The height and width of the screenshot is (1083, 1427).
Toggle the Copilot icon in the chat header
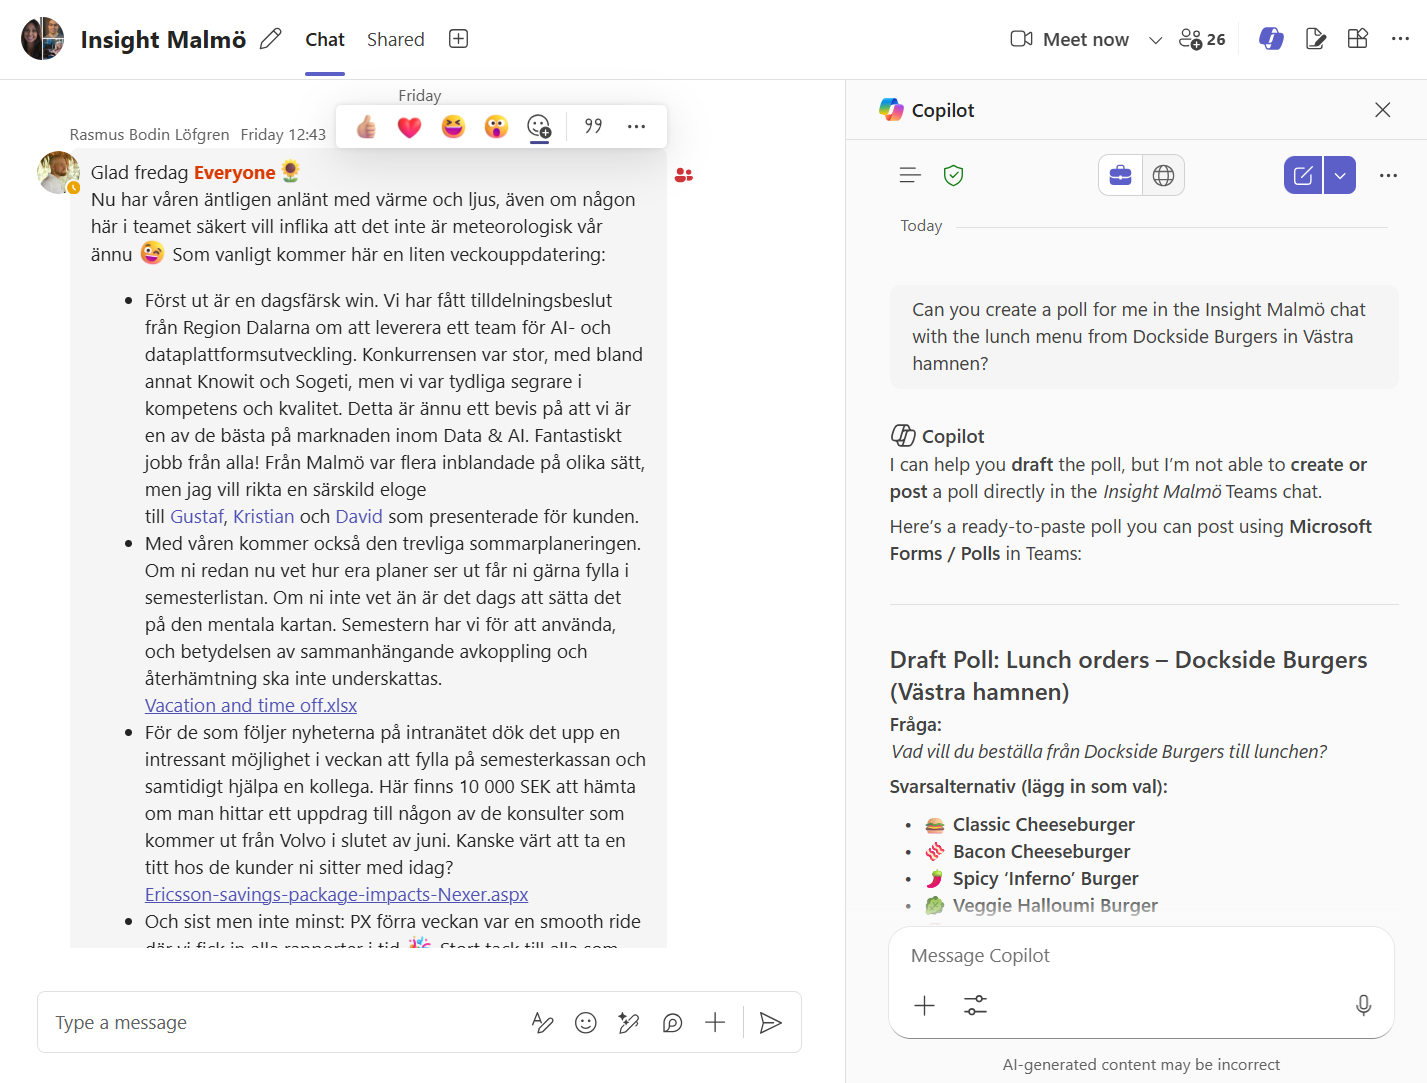1271,39
